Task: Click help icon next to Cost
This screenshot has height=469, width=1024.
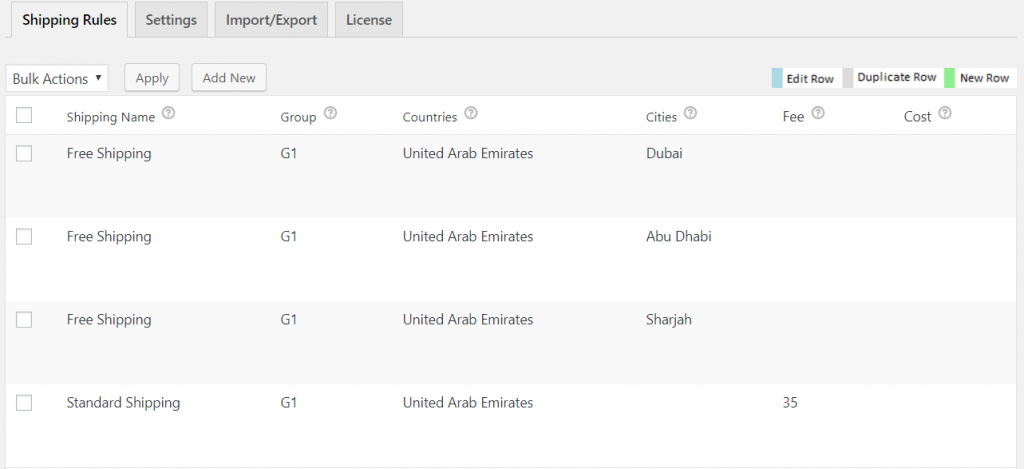Action: tap(945, 115)
